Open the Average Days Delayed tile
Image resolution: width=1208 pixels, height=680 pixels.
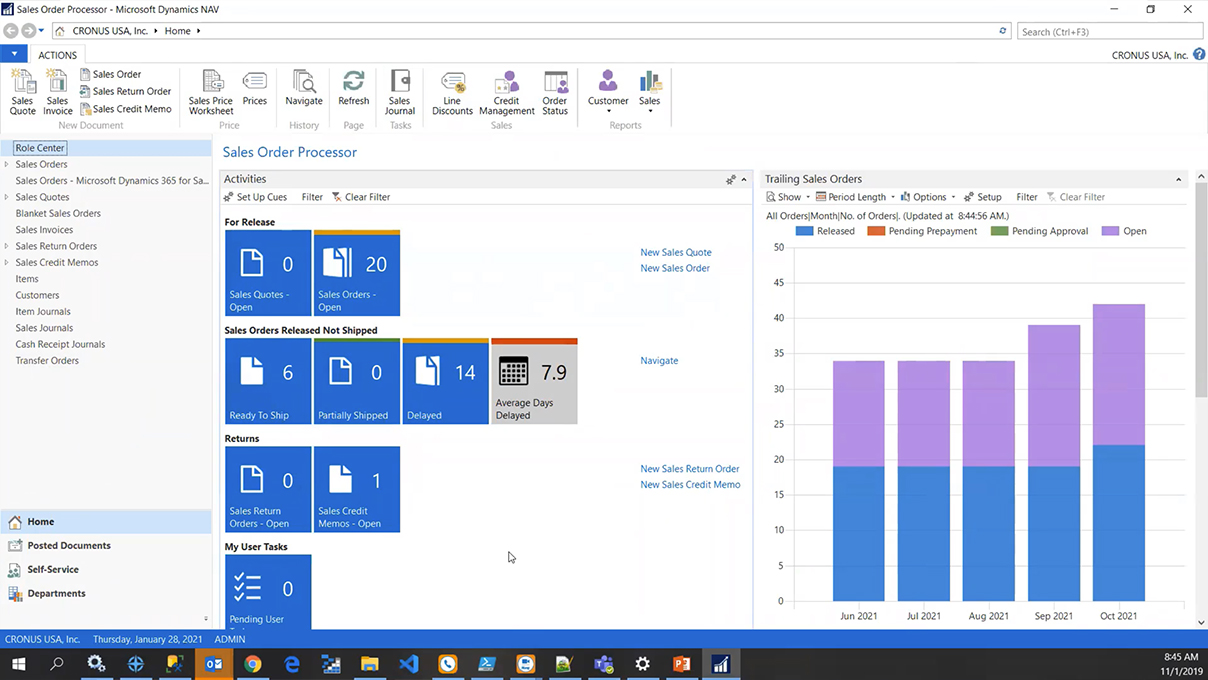pos(534,381)
